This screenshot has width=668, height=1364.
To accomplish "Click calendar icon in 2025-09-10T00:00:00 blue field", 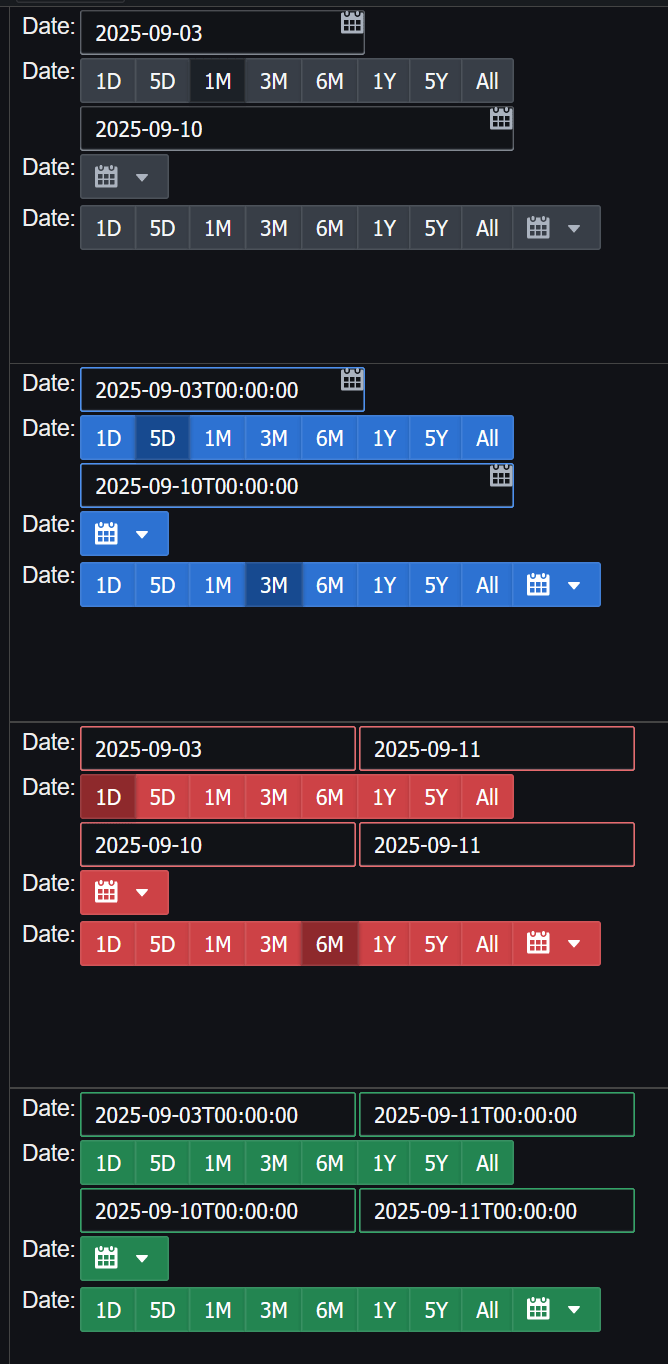I will tap(501, 475).
